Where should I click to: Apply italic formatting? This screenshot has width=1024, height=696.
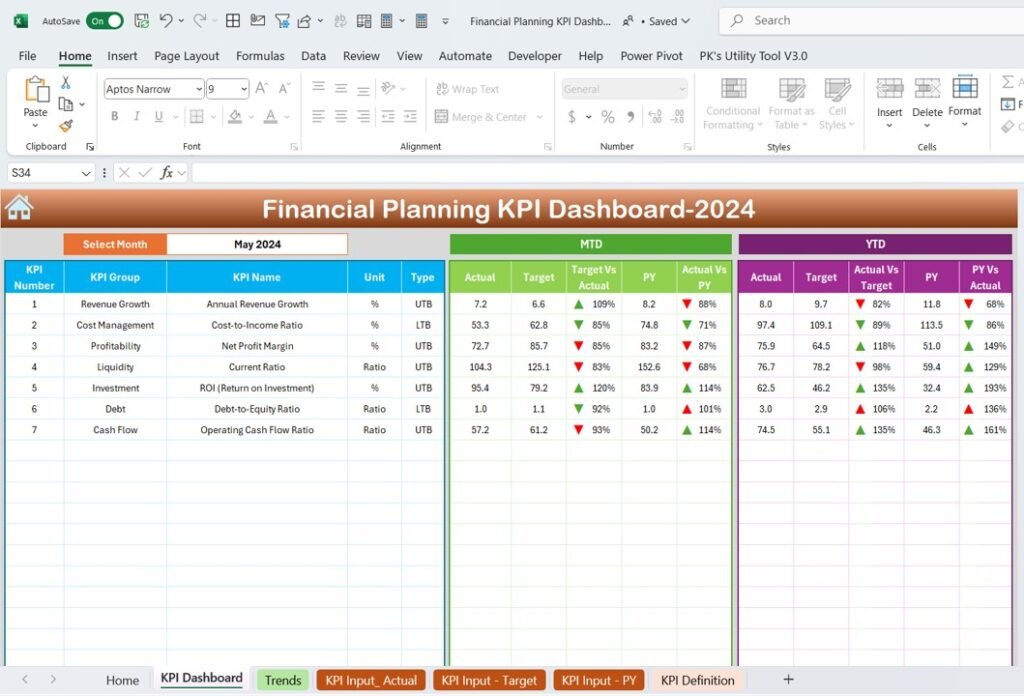tap(137, 117)
